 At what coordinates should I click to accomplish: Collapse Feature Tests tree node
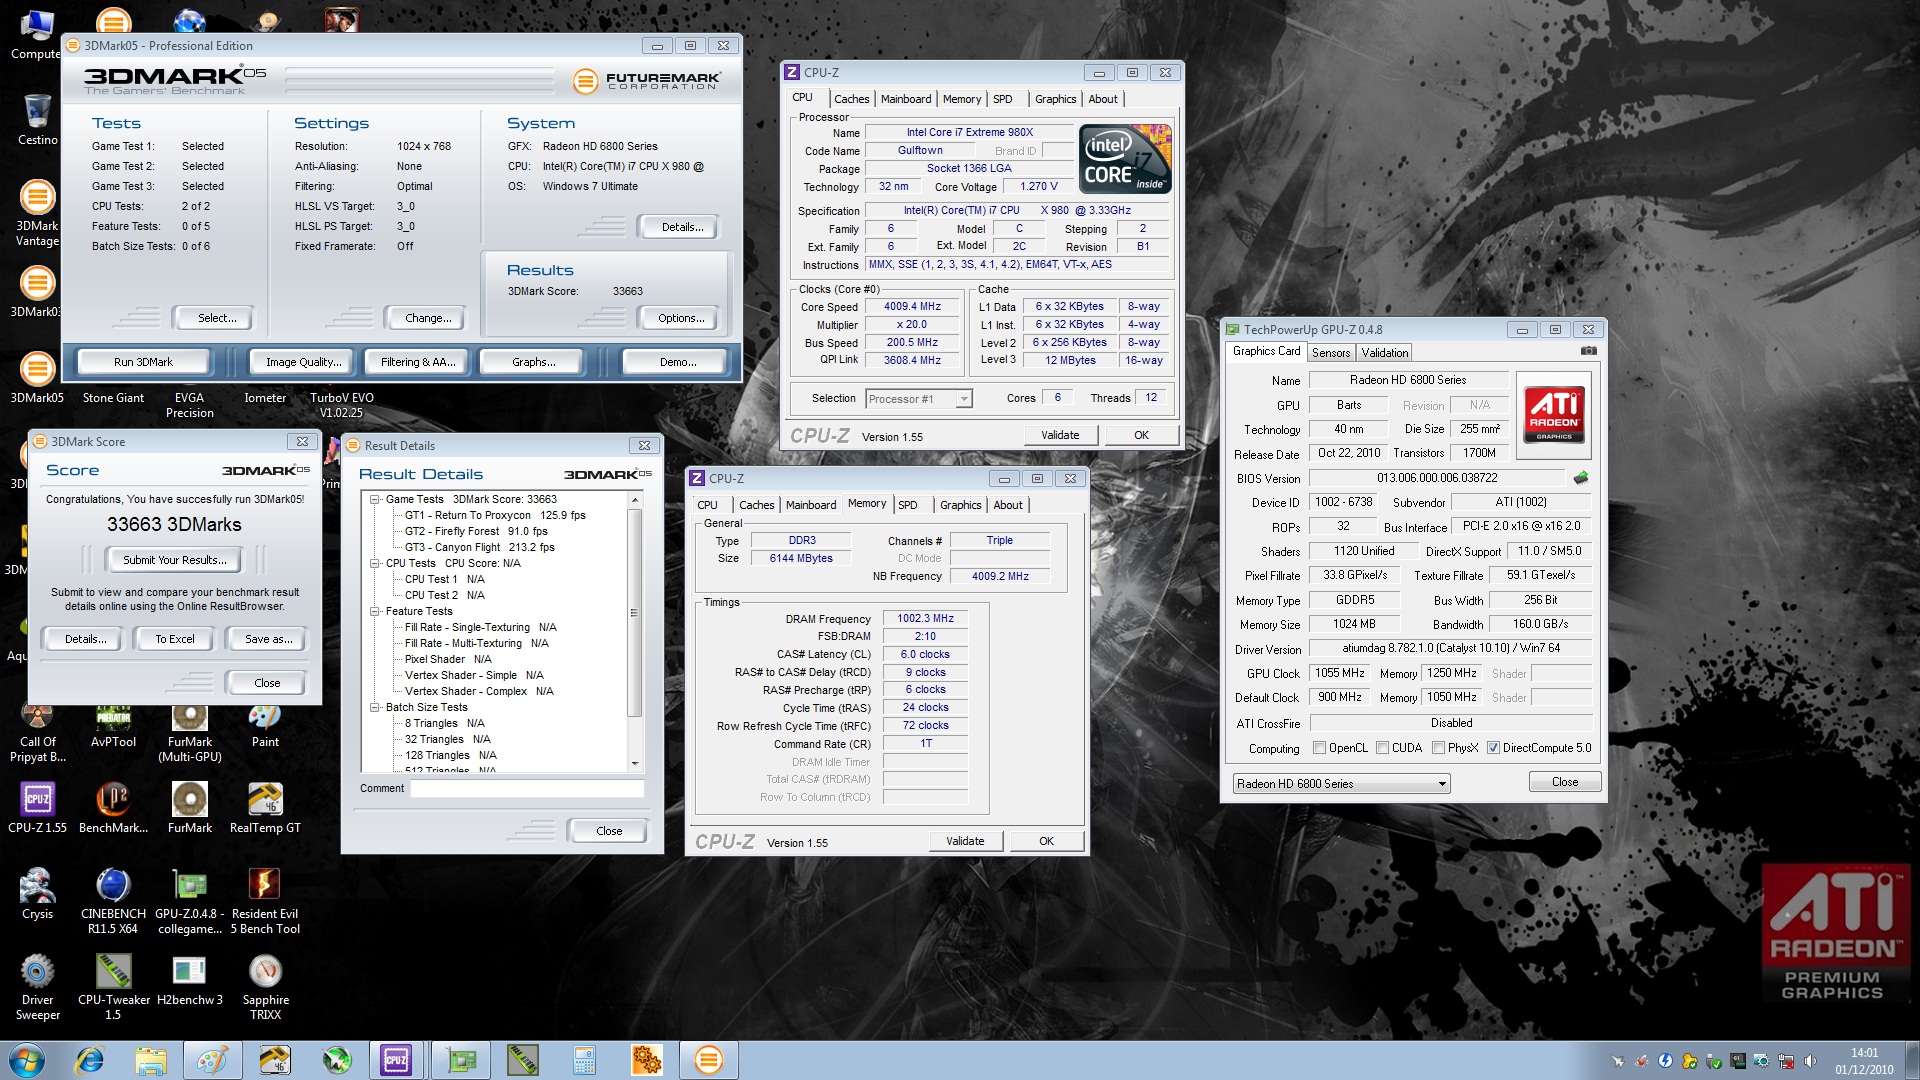tap(375, 611)
